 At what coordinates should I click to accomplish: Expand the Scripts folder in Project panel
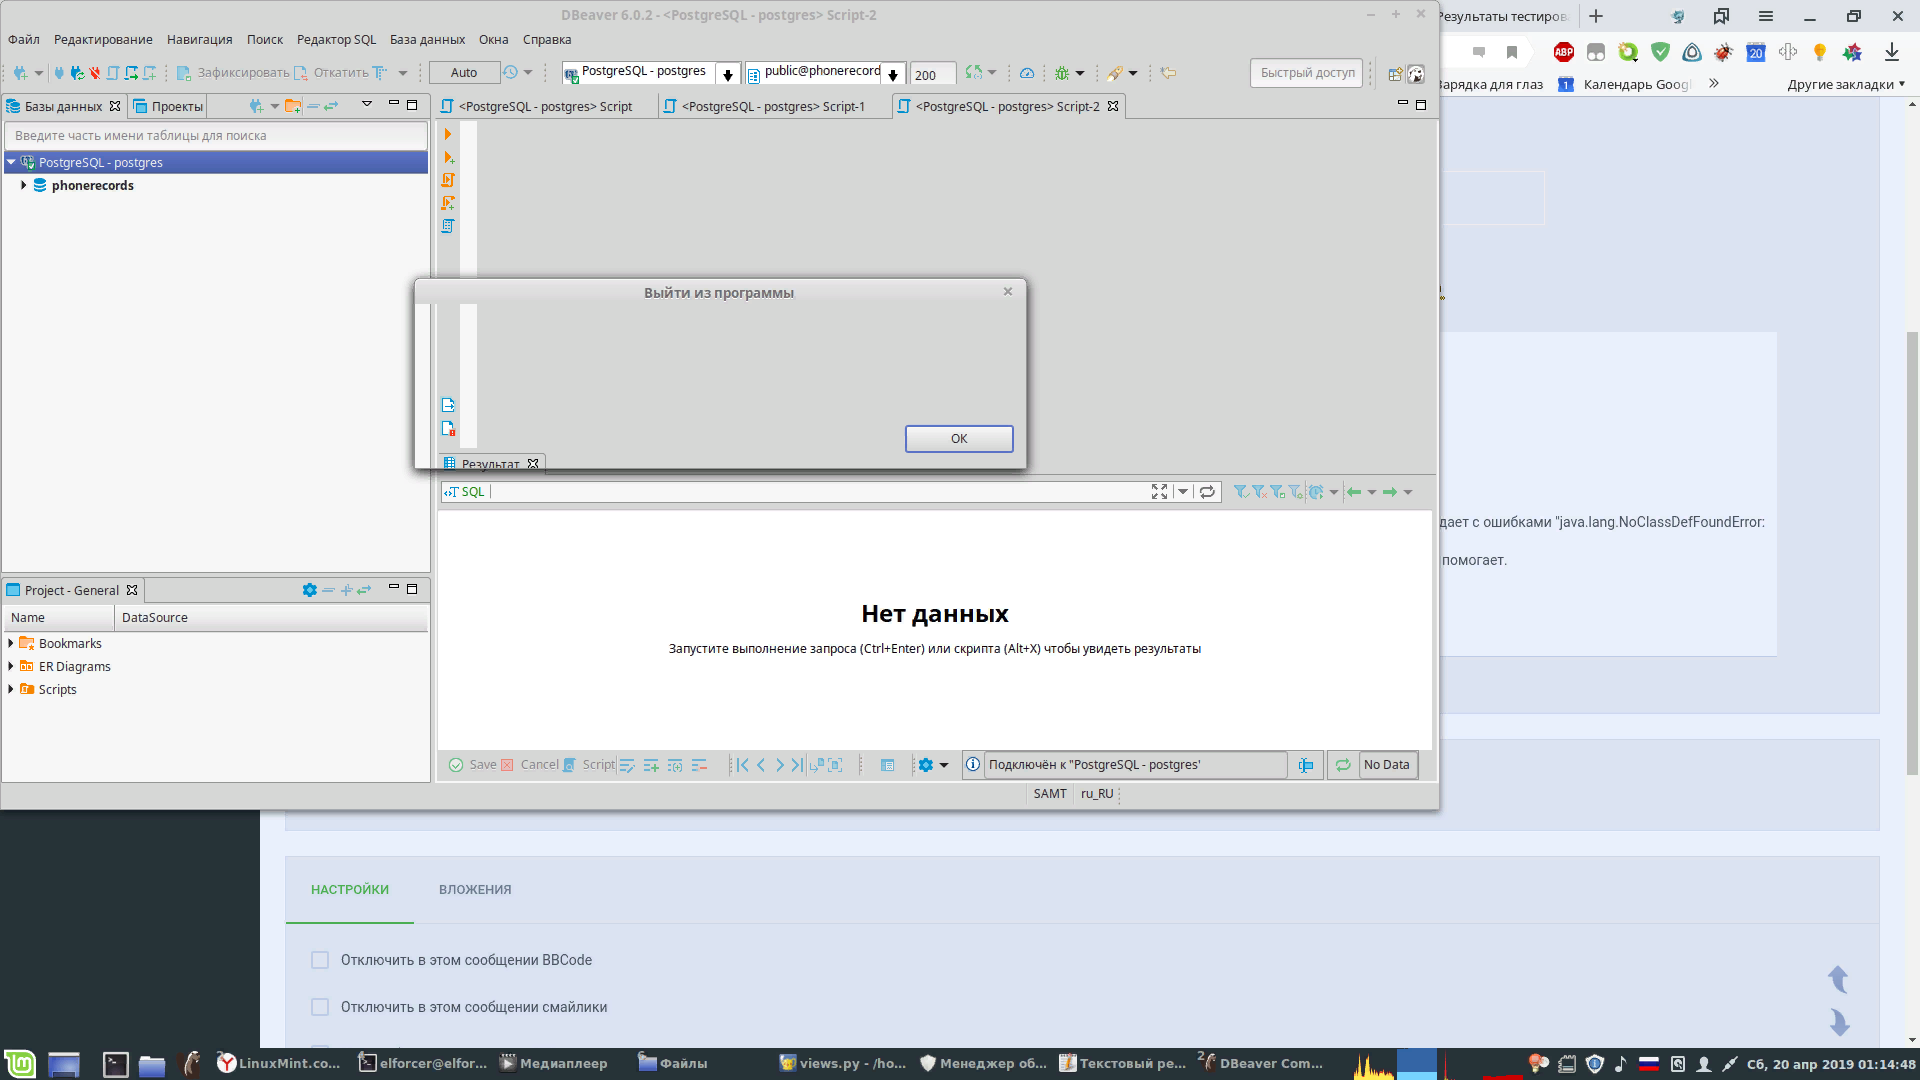pyautogui.click(x=11, y=690)
